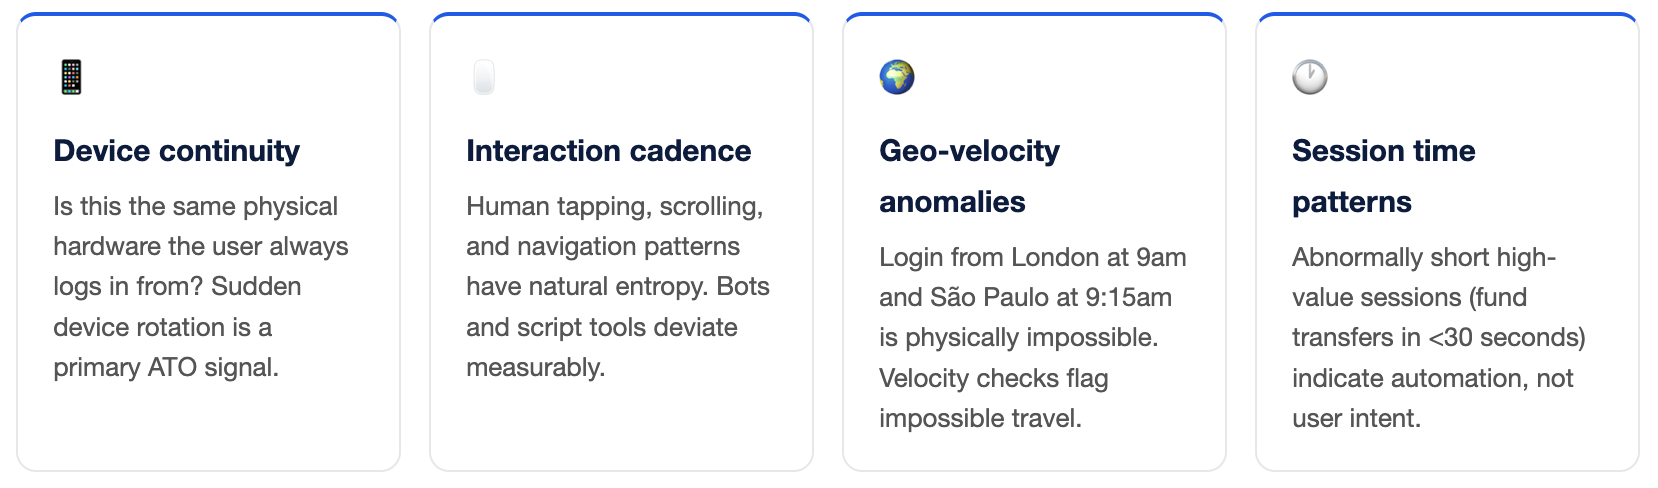Click "measurably." in the interaction cadence card
The image size is (1658, 488).
tap(535, 367)
